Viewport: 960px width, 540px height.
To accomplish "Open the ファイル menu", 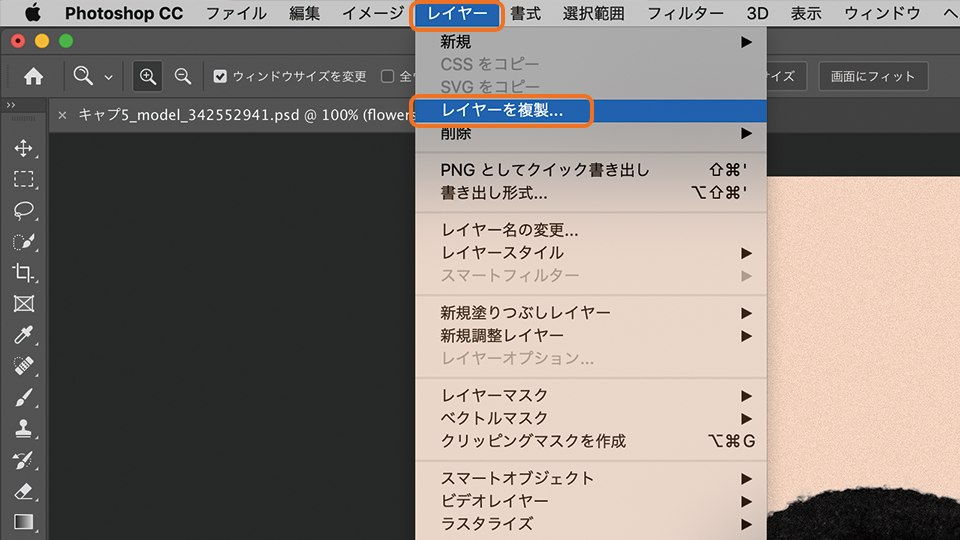I will tap(236, 13).
